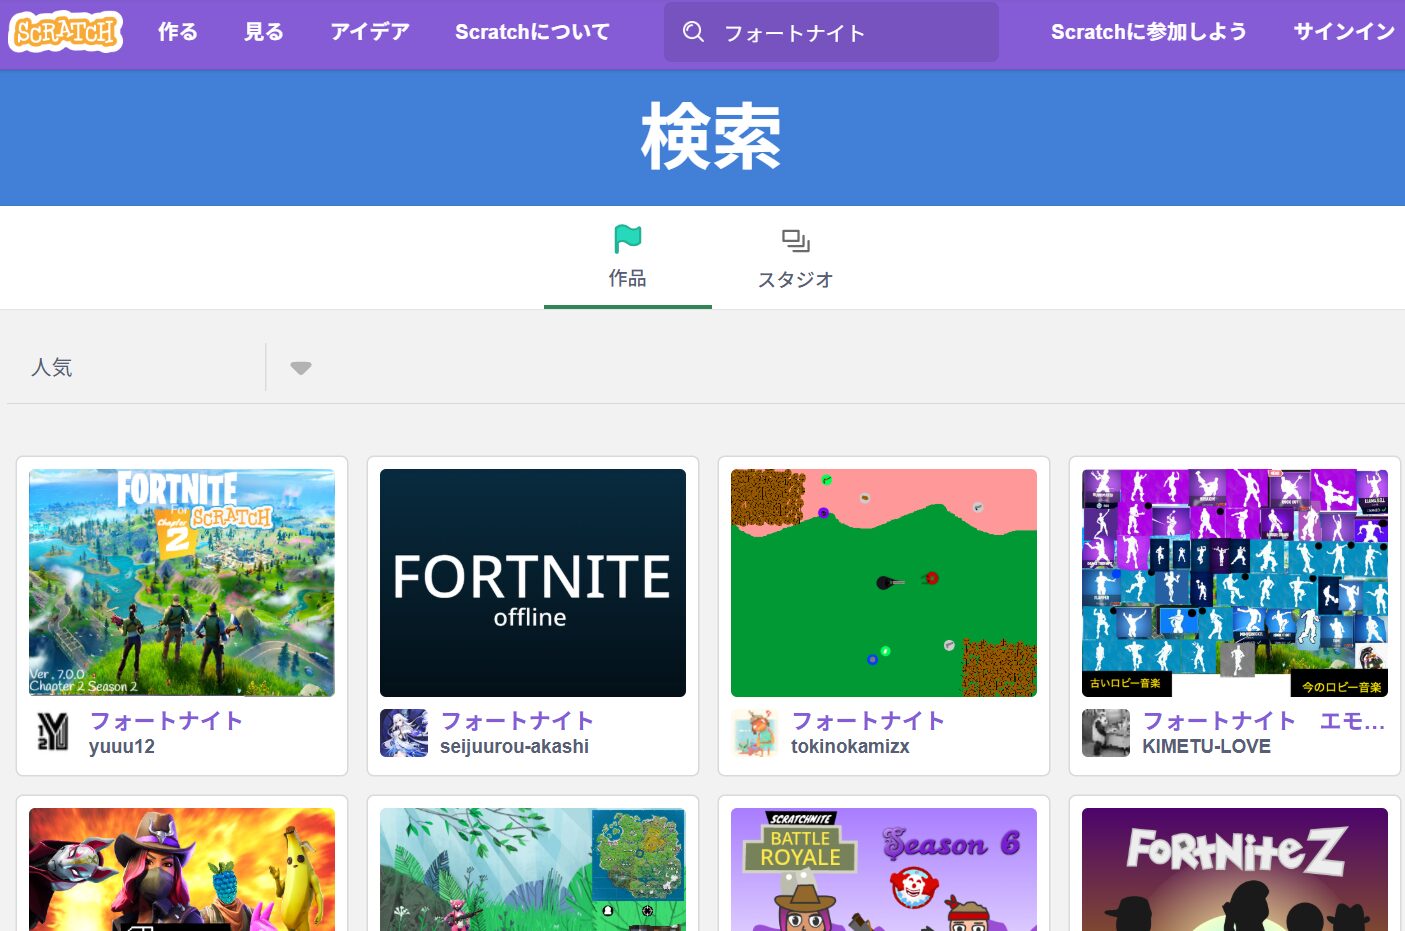Image resolution: width=1405 pixels, height=931 pixels.
Task: Click Scratchに参加しよう link
Action: point(1149,32)
